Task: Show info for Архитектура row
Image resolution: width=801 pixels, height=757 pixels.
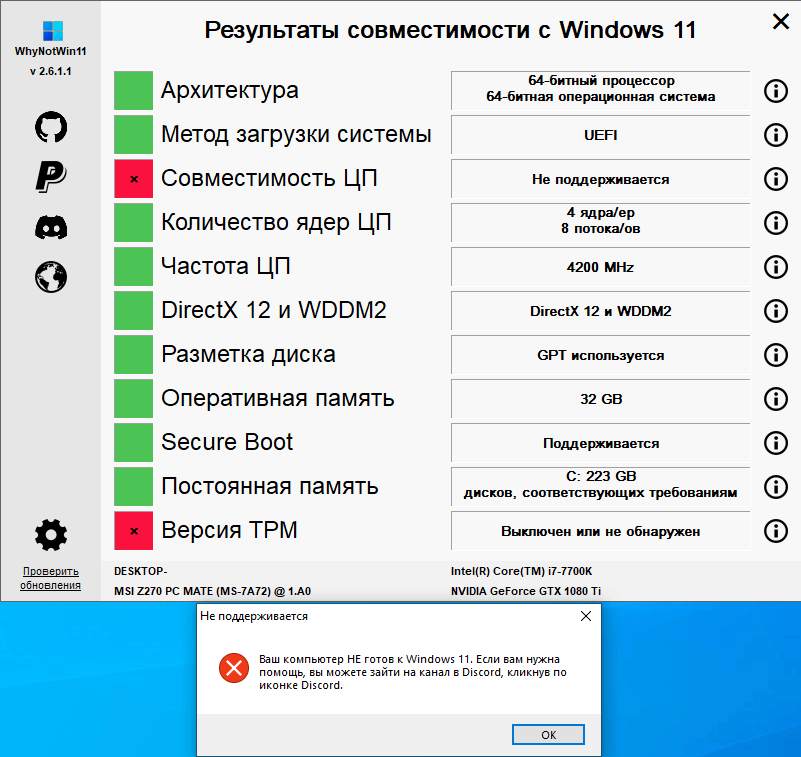Action: [775, 91]
